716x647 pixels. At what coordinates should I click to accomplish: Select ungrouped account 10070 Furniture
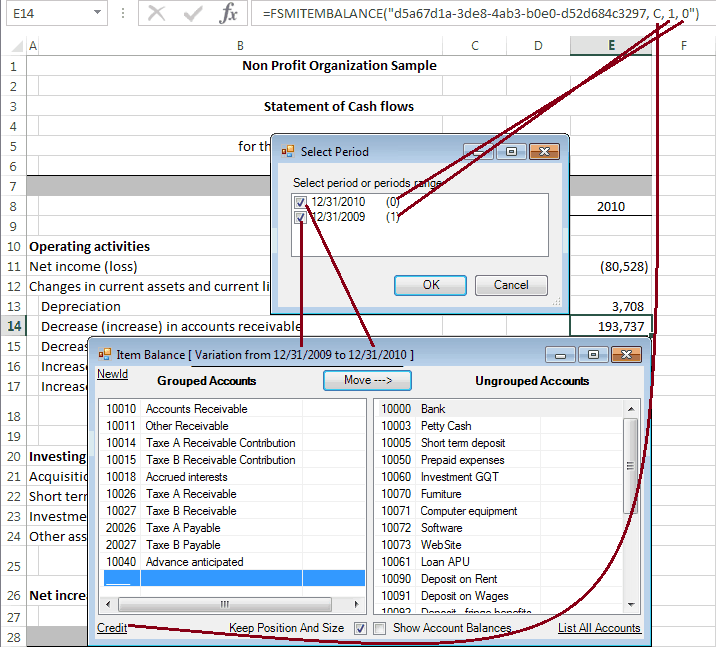[x=500, y=494]
